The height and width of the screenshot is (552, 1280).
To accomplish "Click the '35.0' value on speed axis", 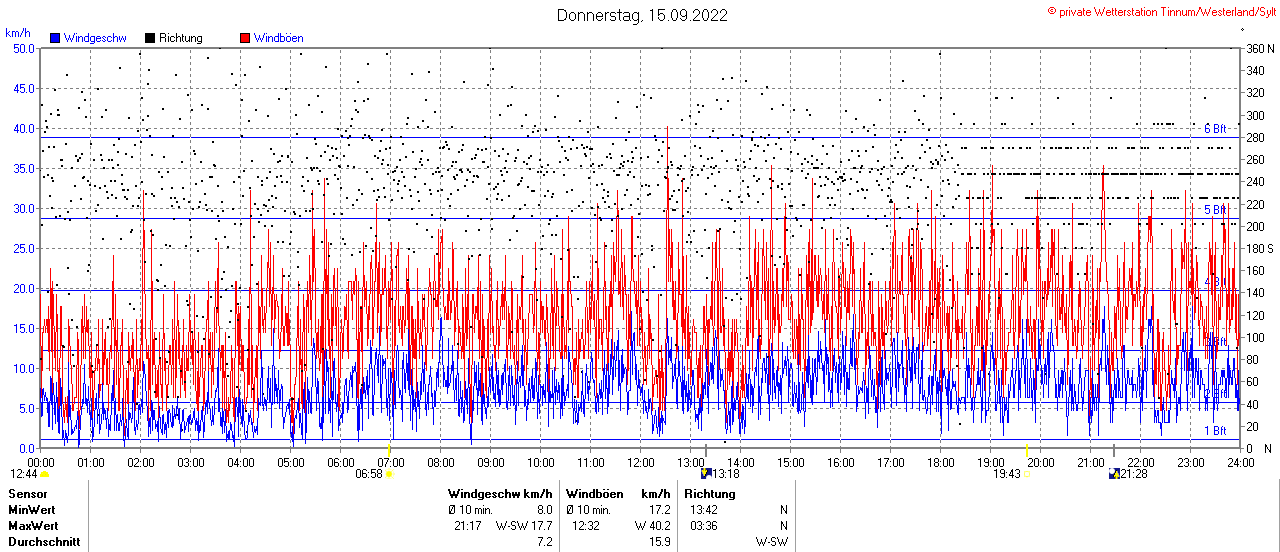I will coord(23,168).
